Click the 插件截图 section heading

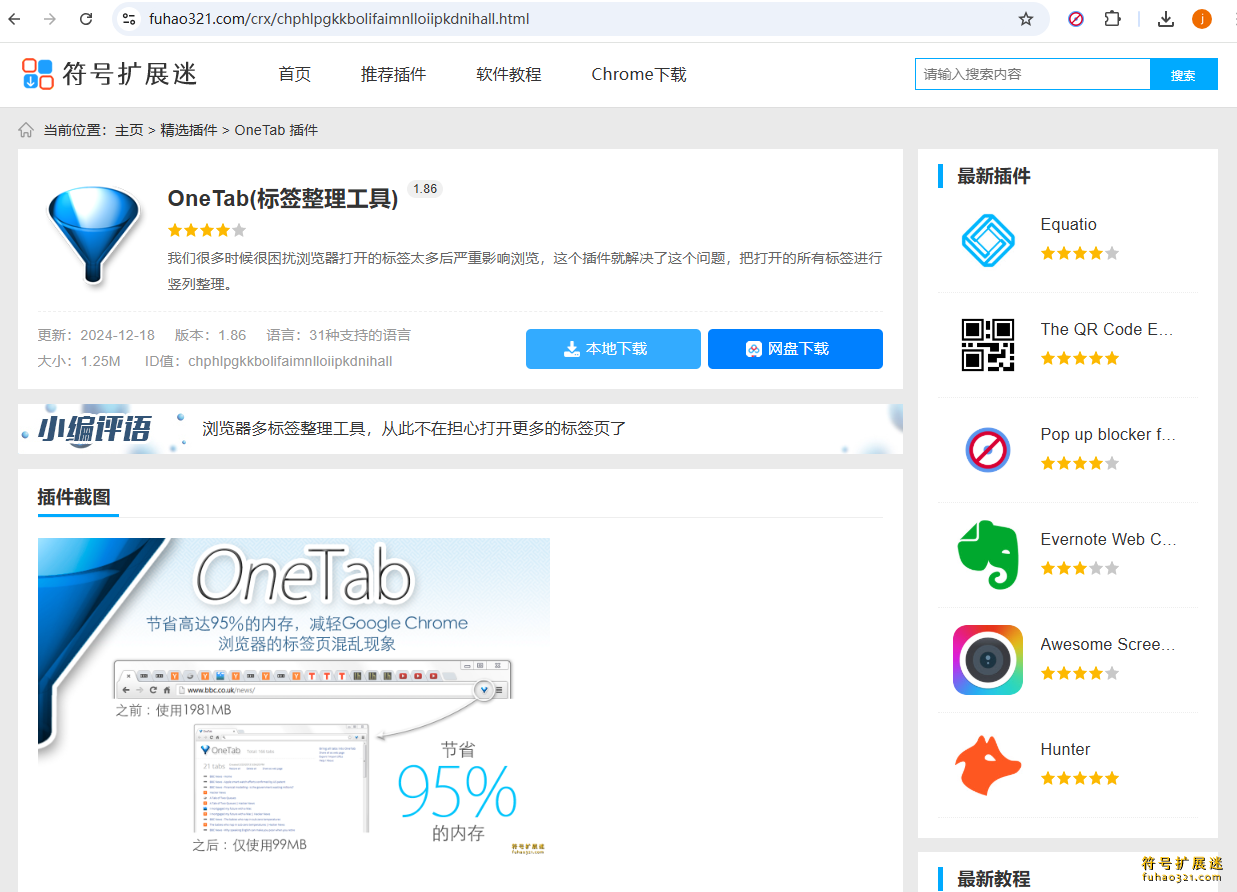pos(74,497)
